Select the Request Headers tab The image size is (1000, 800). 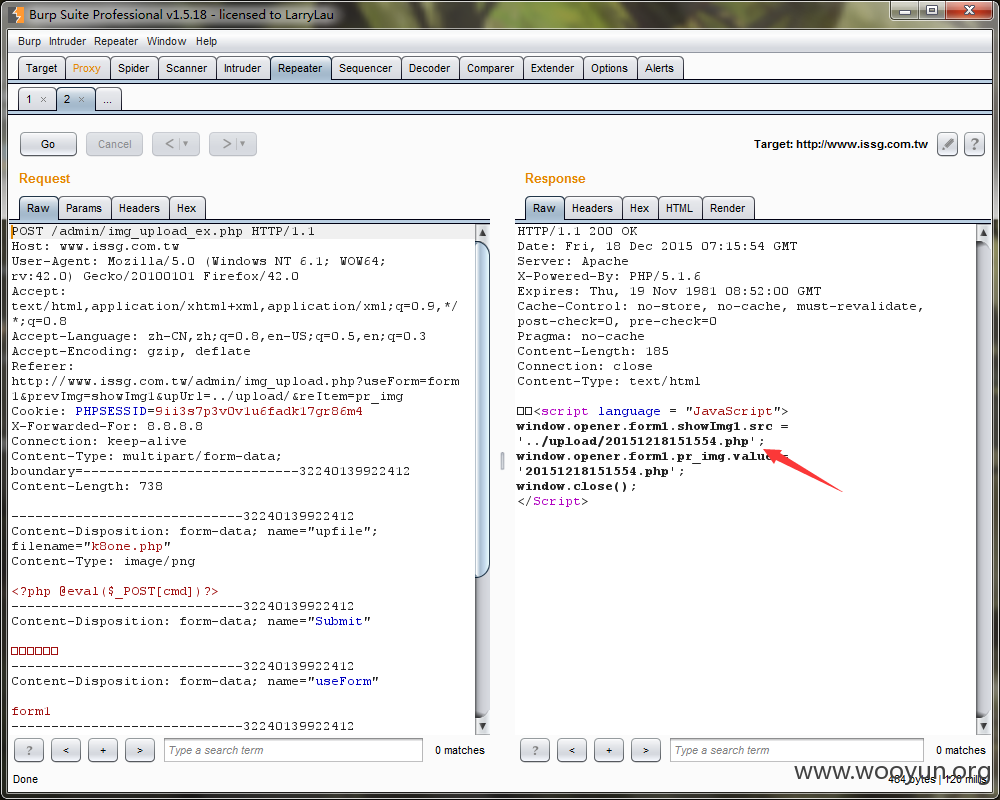139,208
